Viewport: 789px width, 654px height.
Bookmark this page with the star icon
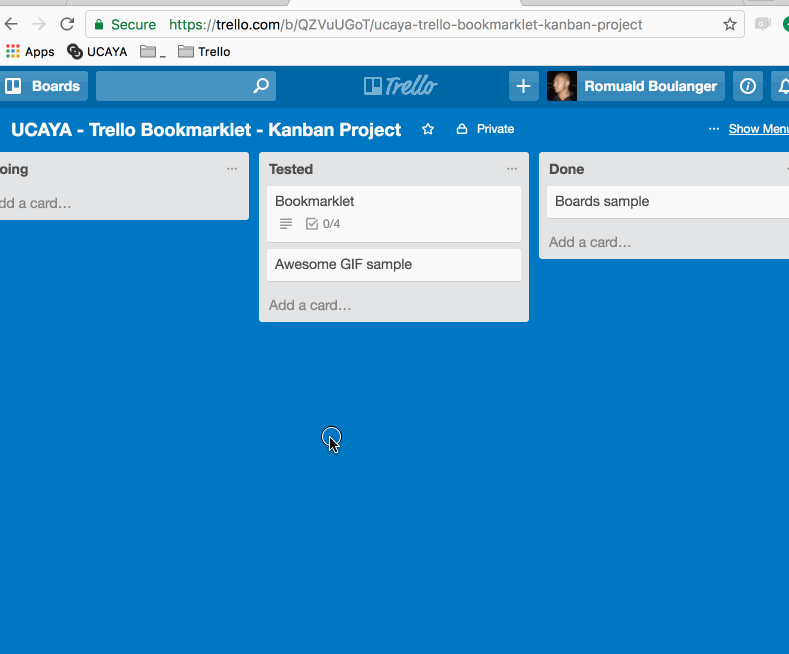(730, 24)
